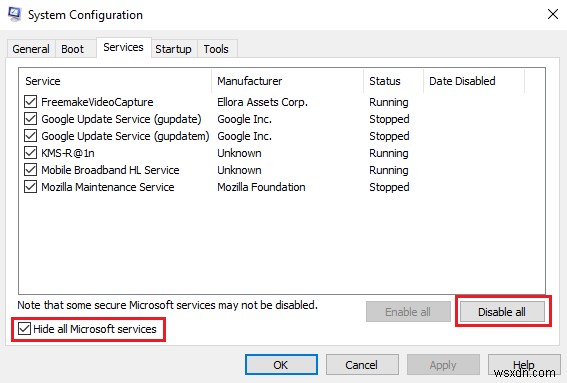Uncheck Google Update Service (gupdatem) checkbox
Screen dimensions: 567x383
click(30, 136)
